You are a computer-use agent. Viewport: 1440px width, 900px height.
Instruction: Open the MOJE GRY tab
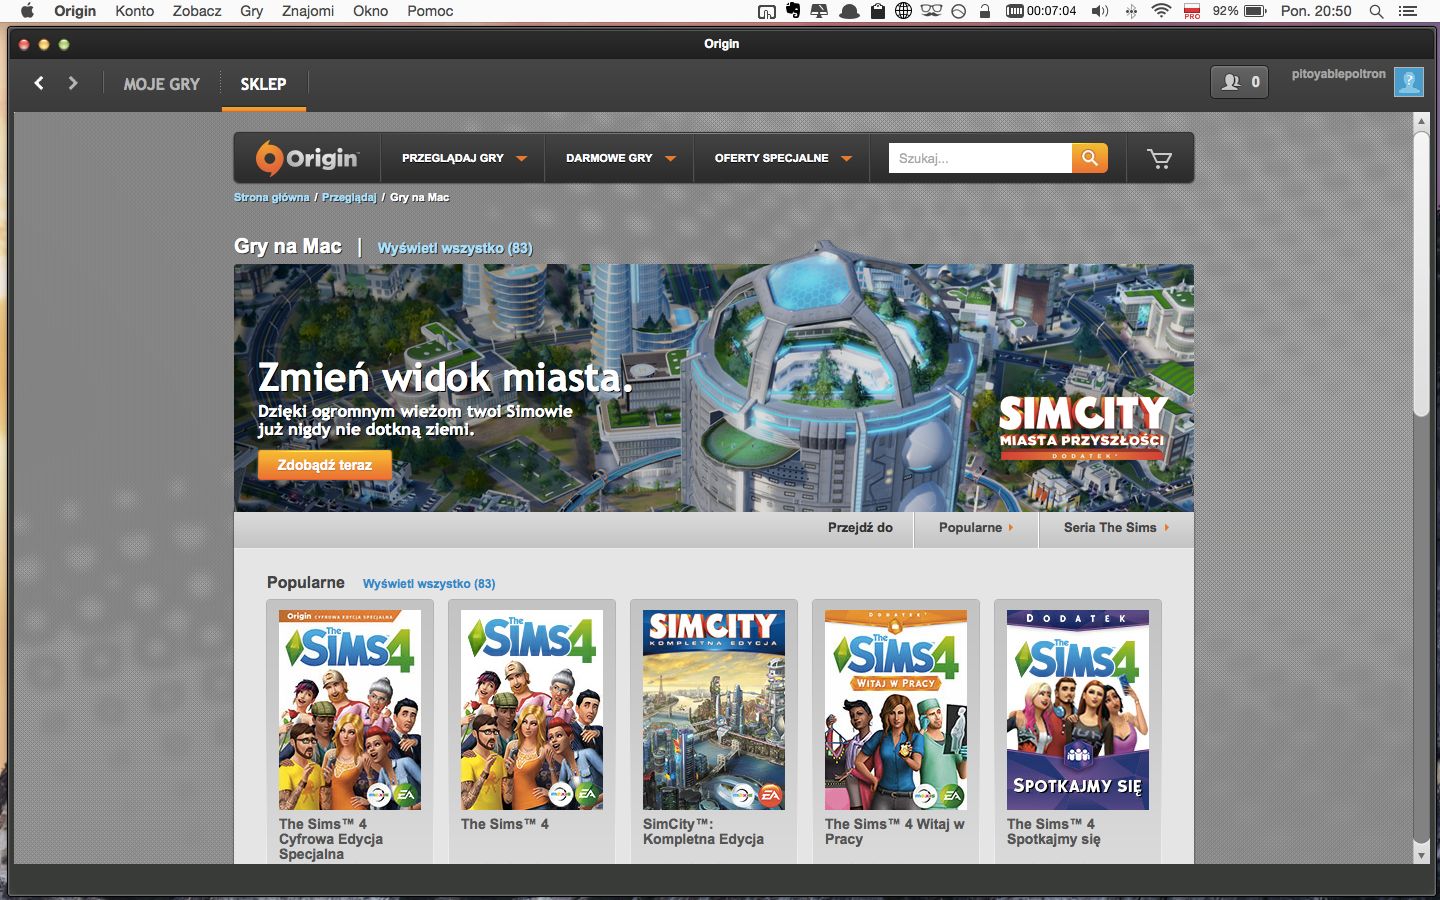tap(162, 84)
